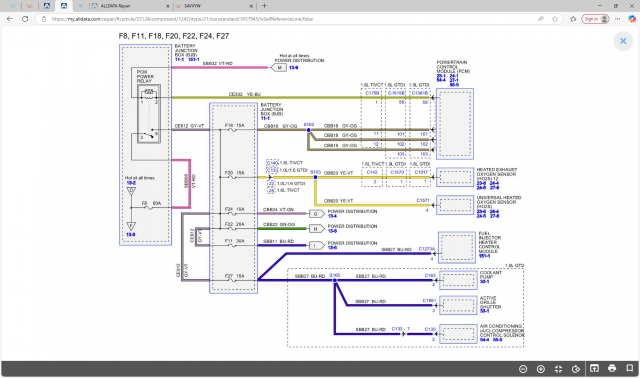
Task: Open Copilot sidebar icon
Action: click(632, 19)
